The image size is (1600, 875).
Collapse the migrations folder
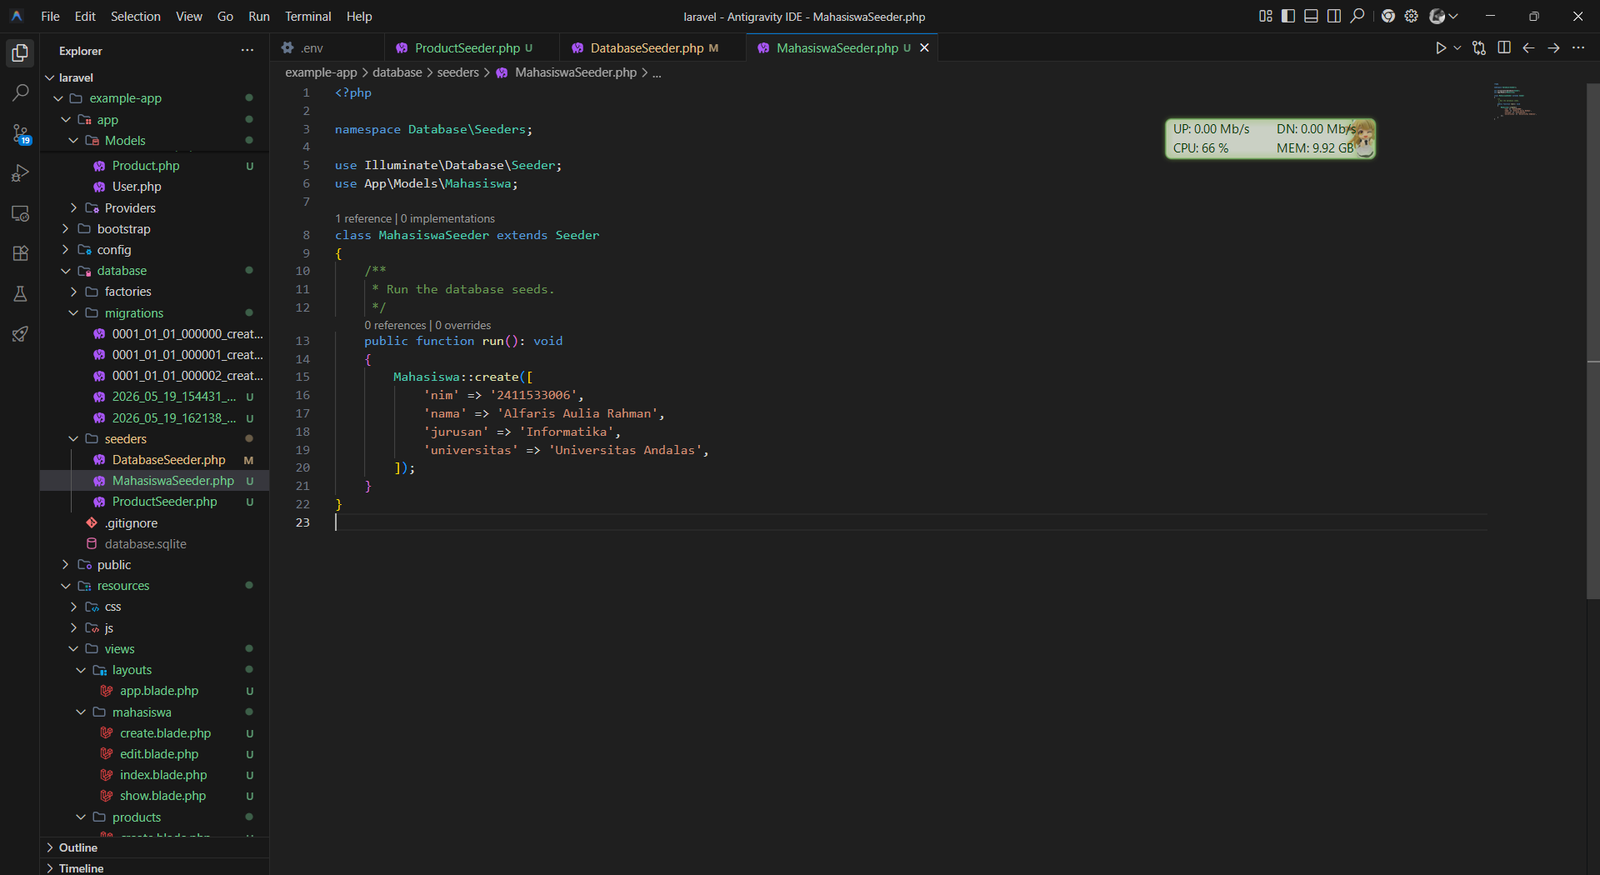coord(73,313)
